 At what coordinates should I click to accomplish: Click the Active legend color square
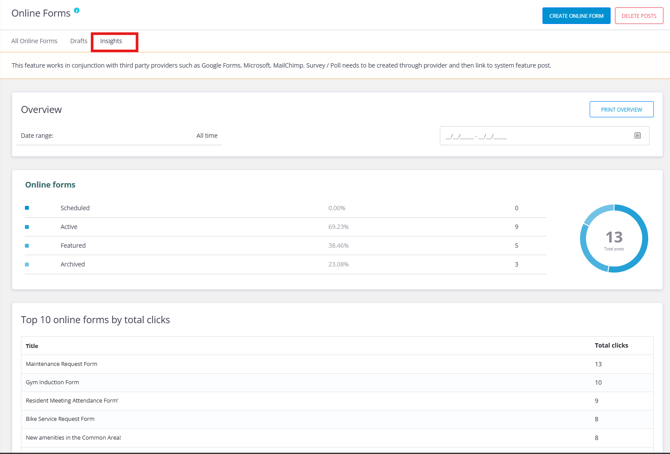27,227
